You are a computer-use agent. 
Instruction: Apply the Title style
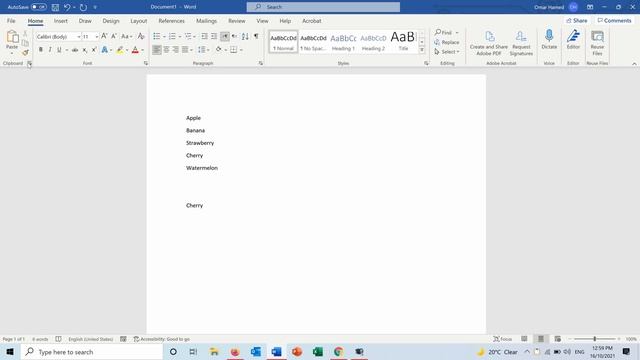click(x=403, y=42)
